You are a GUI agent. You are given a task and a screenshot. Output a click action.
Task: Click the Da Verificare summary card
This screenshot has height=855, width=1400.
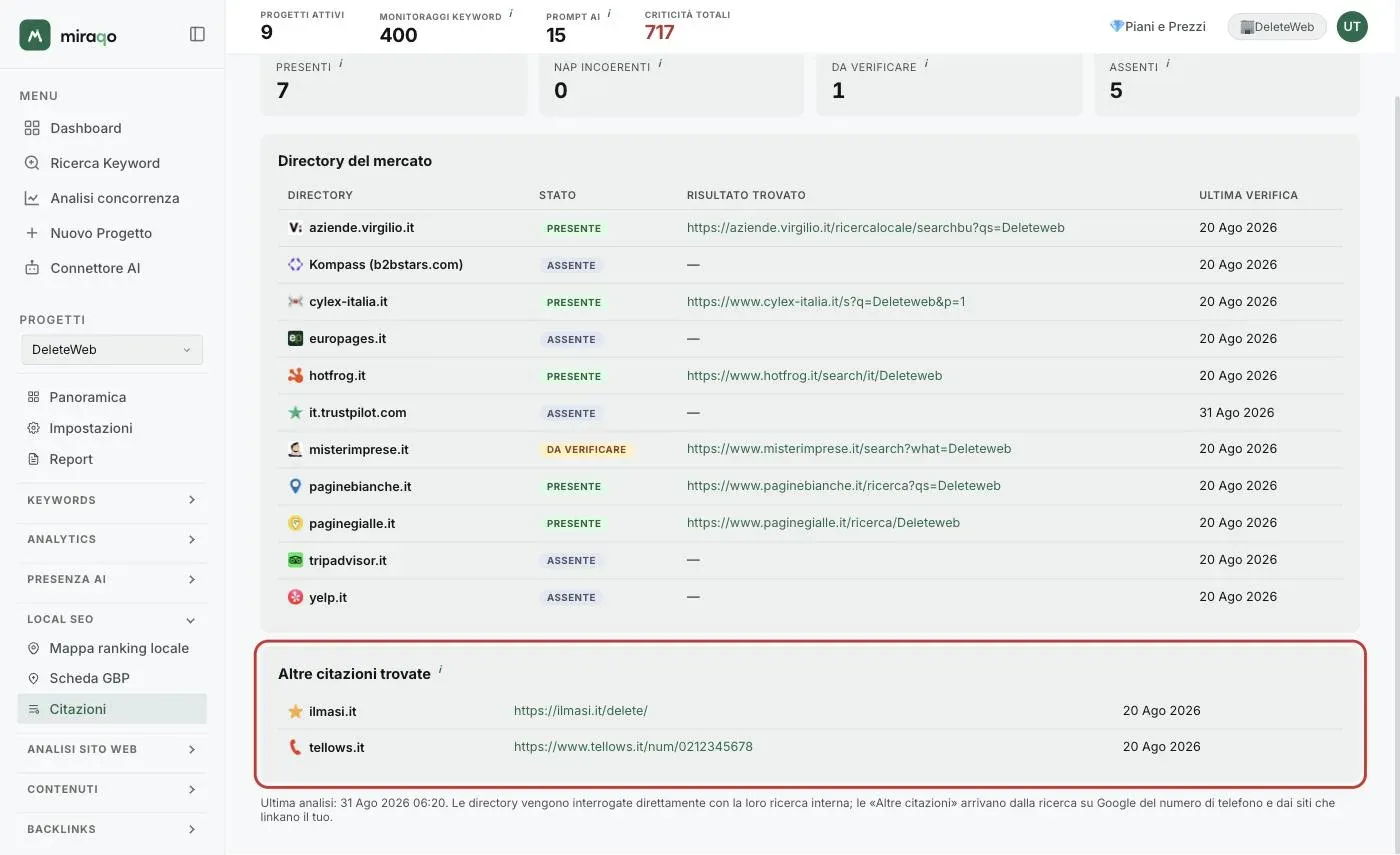tap(949, 84)
